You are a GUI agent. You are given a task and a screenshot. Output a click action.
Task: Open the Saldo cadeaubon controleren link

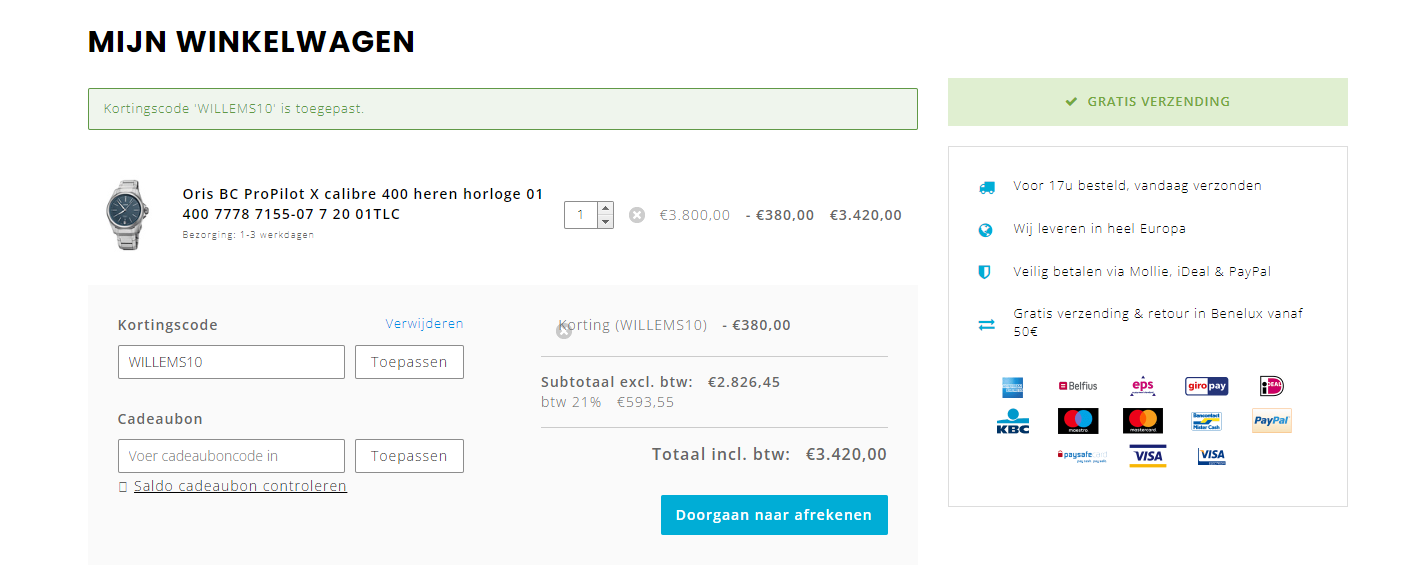click(240, 486)
